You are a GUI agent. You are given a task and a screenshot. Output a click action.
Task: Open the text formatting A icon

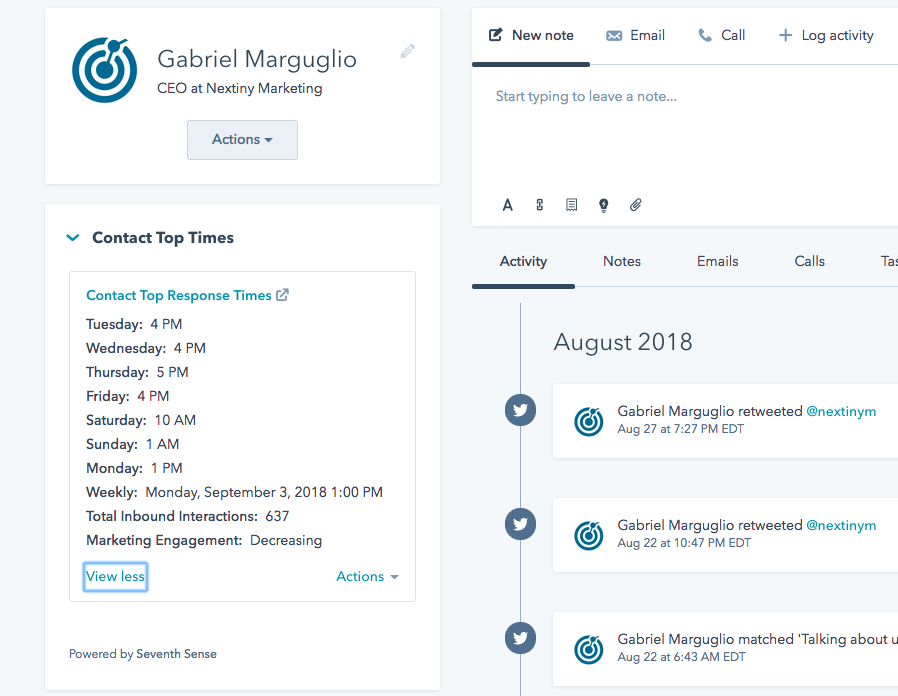507,205
